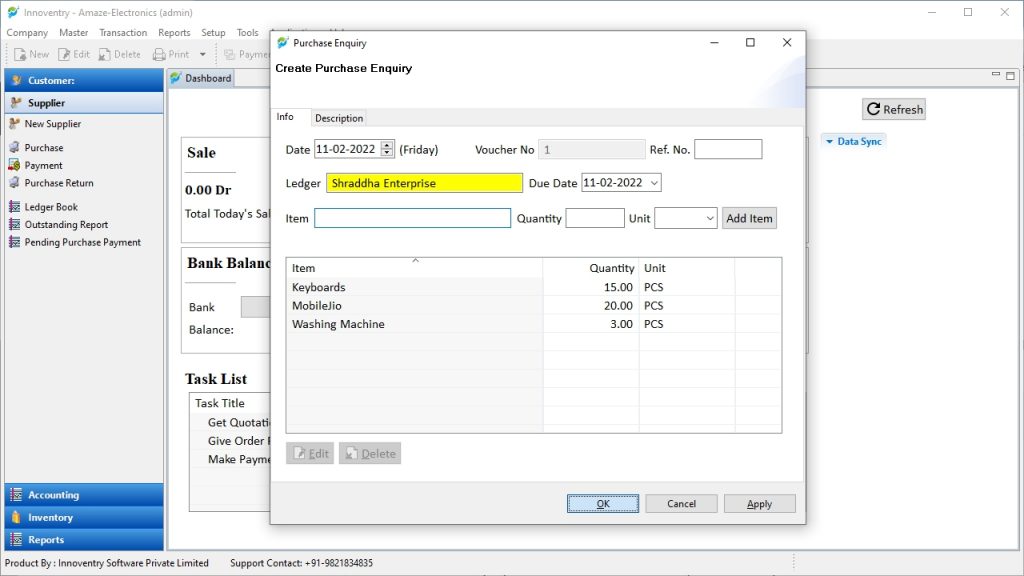
Task: Open the Master menu
Action: 73,33
